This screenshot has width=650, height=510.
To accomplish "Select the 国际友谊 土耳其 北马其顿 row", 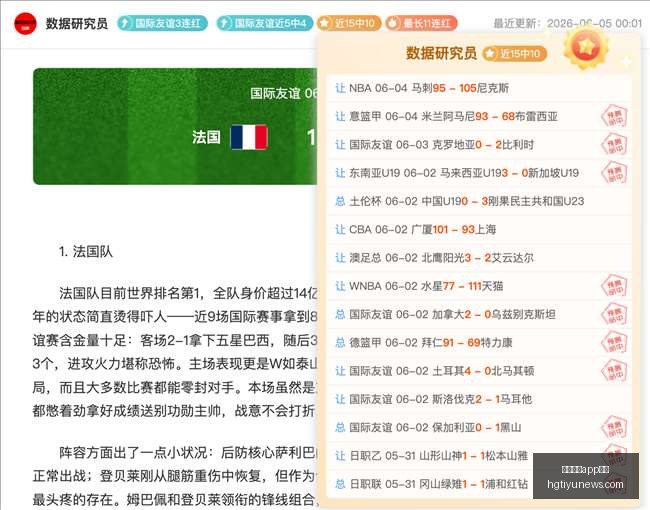I will 479,371.
